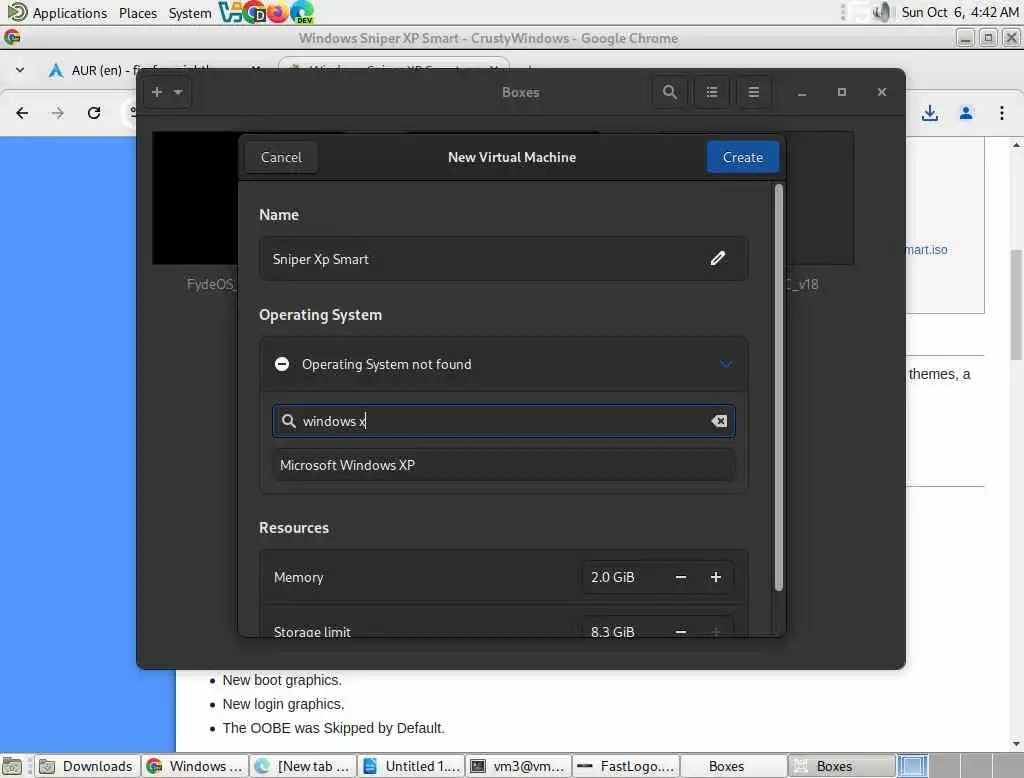1024x778 pixels.
Task: Launch Firefox from the top panel
Action: (278, 12)
